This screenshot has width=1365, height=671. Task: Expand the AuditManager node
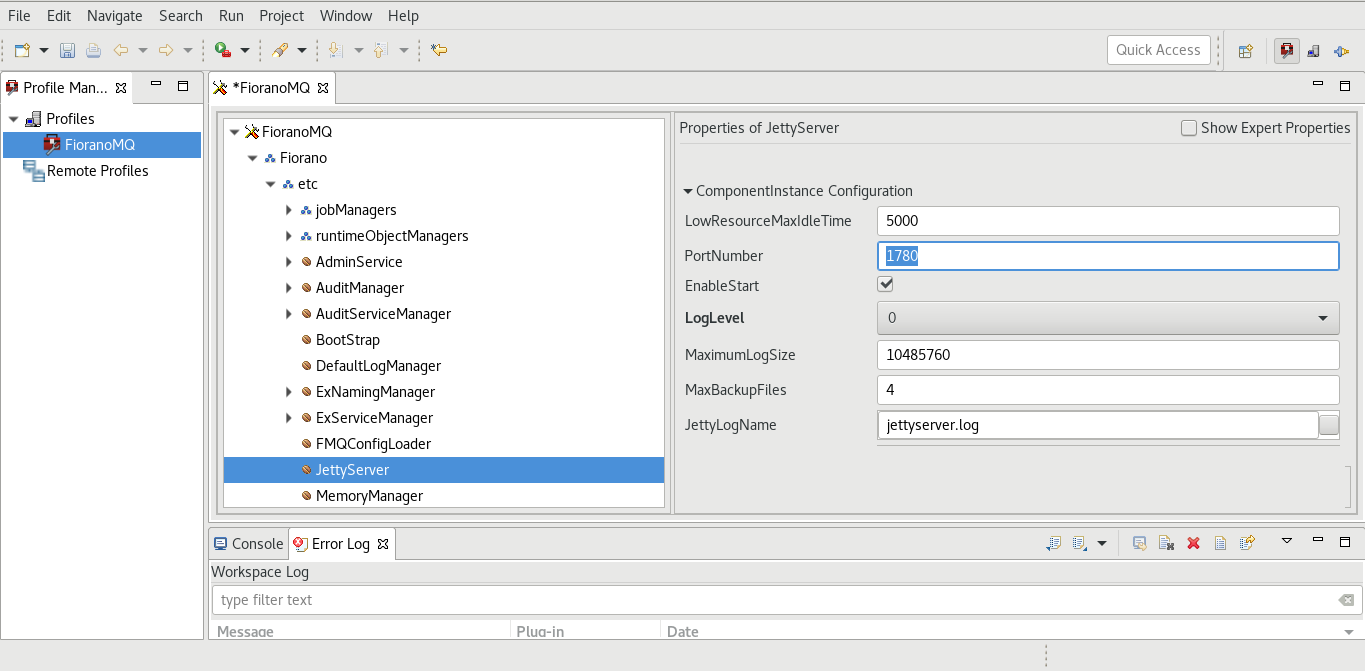click(x=288, y=288)
